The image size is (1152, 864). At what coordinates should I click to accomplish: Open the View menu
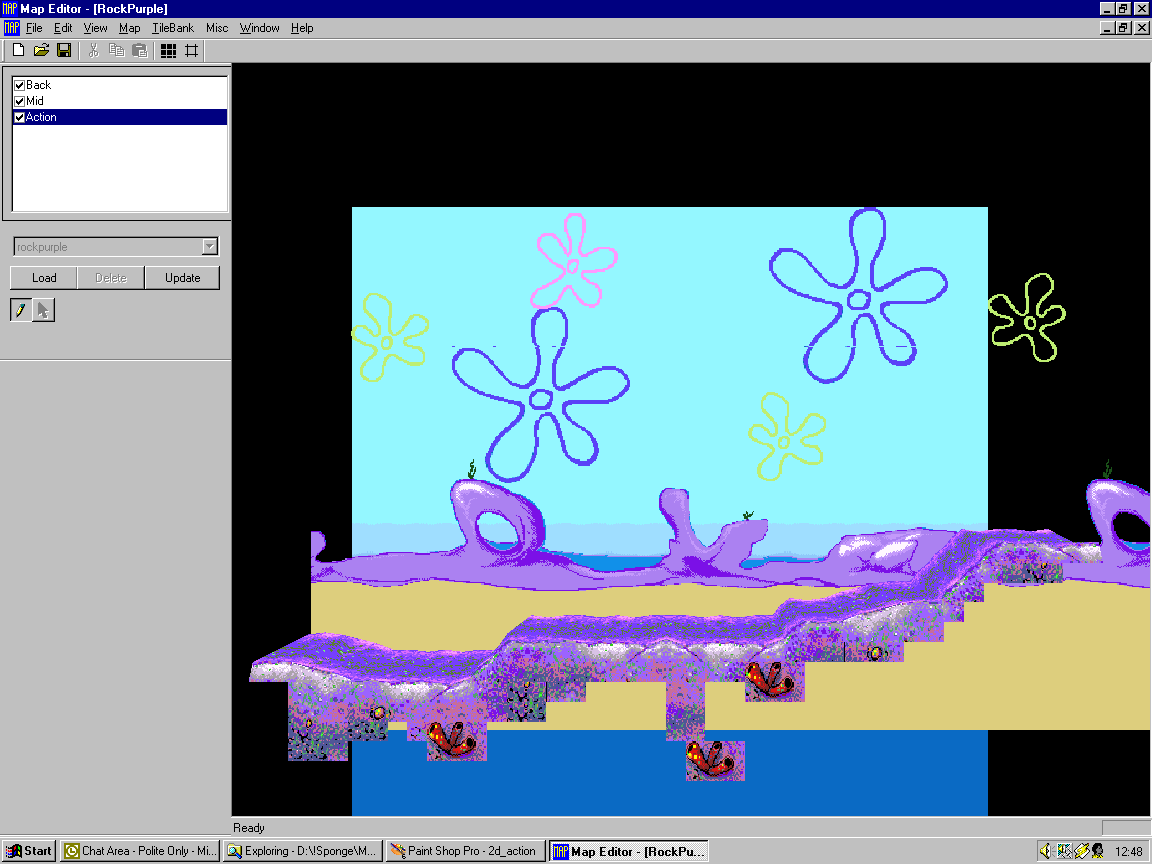pyautogui.click(x=96, y=28)
